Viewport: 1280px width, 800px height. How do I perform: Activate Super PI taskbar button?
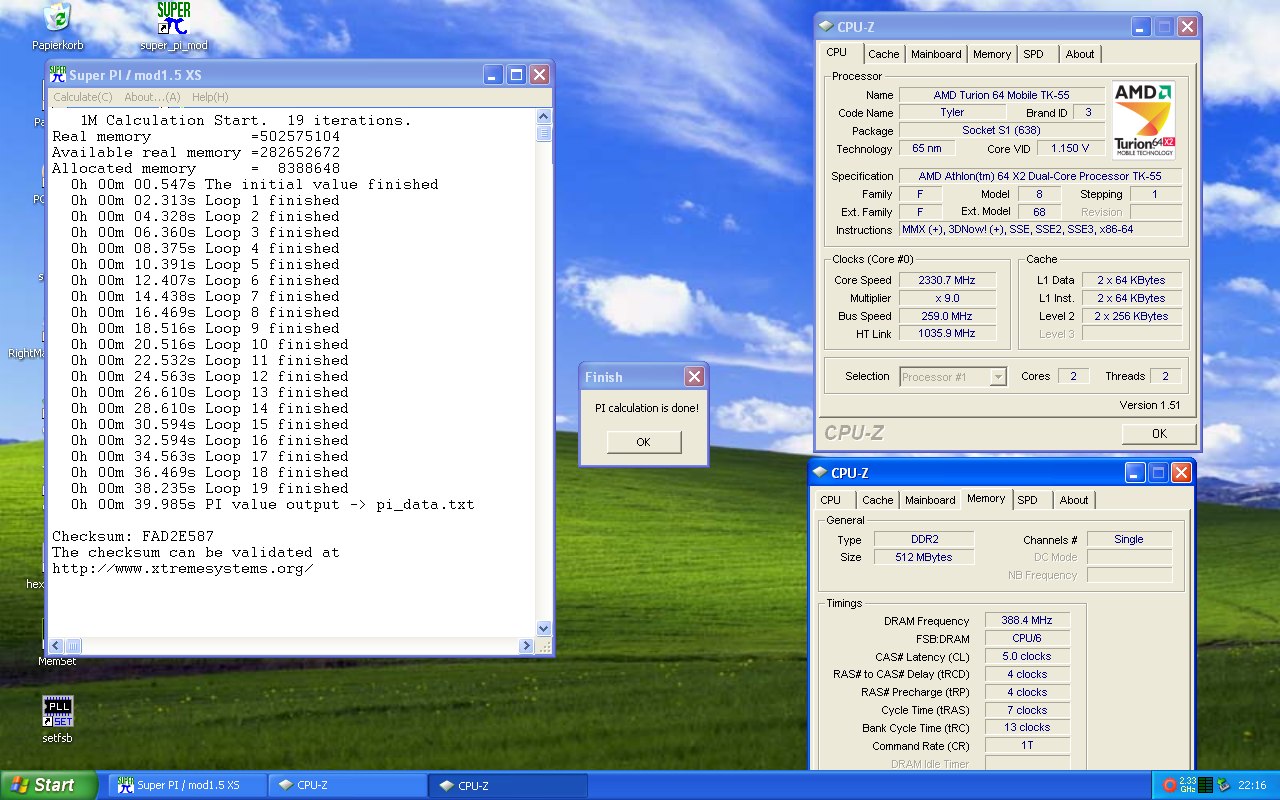pos(187,785)
